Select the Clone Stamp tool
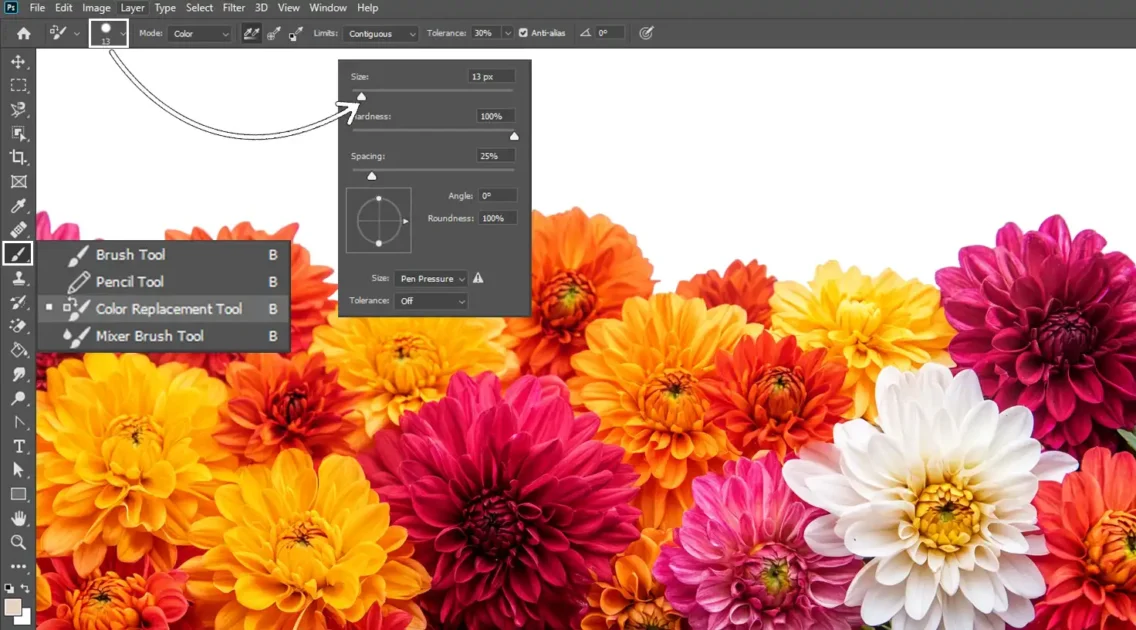Viewport: 1136px width, 630px height. 18,279
